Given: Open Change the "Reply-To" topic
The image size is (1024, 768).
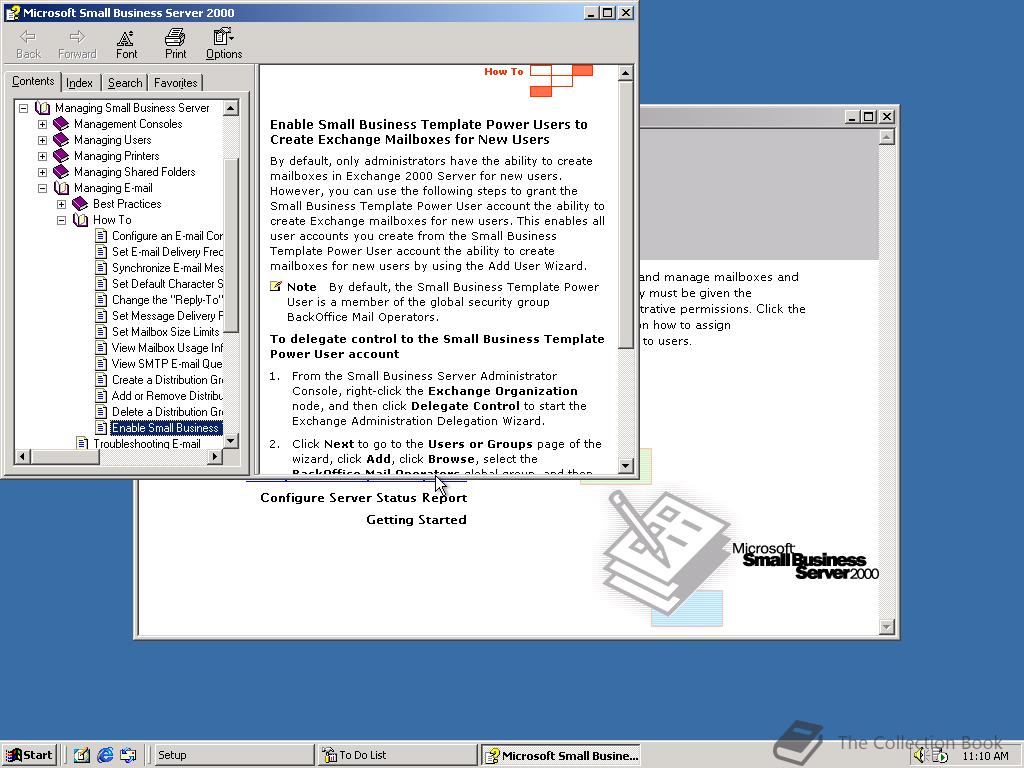Looking at the screenshot, I should pos(167,300).
